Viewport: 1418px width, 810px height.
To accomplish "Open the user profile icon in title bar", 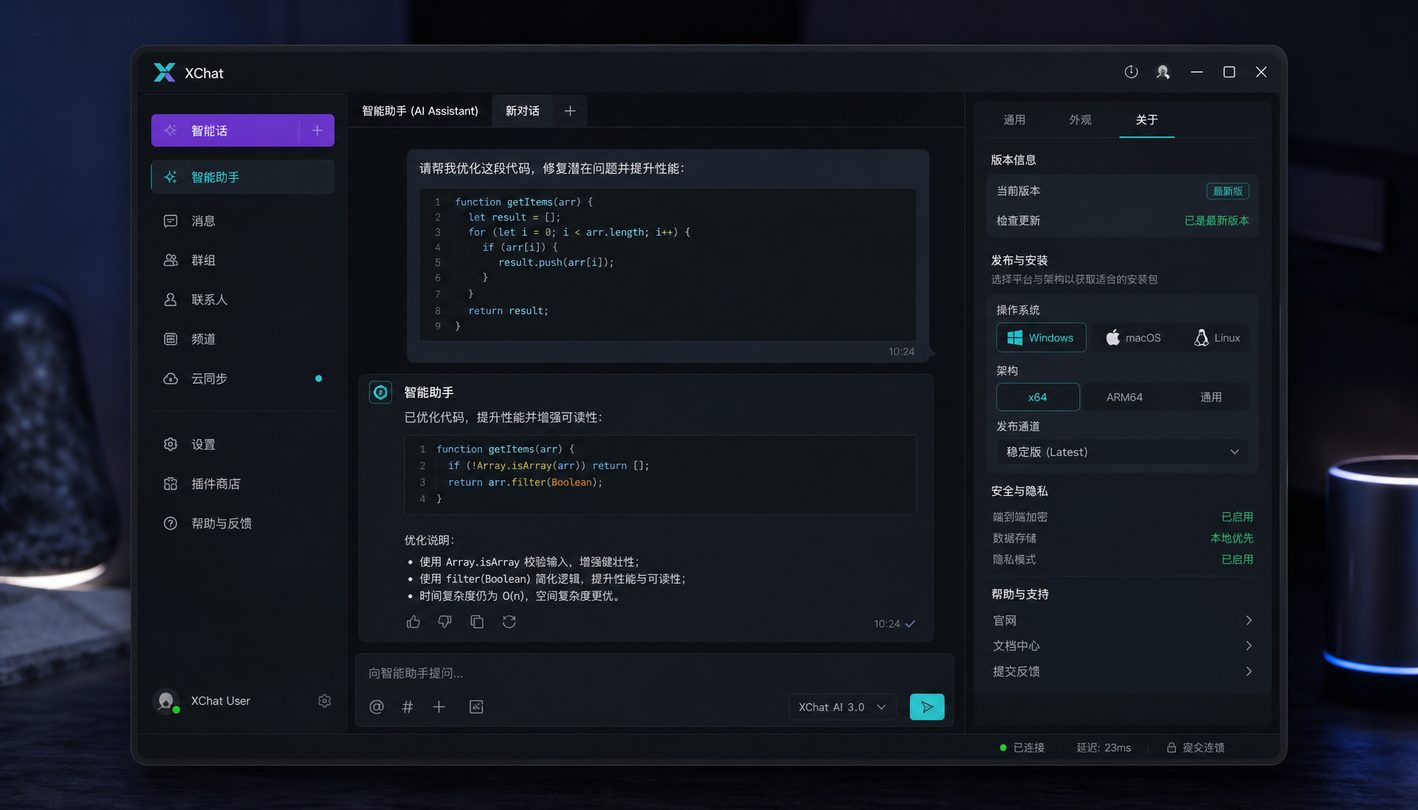I will tap(1163, 72).
